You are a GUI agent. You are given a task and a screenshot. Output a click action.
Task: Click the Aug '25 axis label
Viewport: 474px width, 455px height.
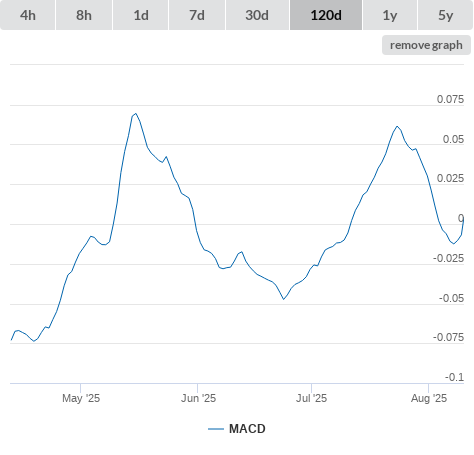point(429,398)
